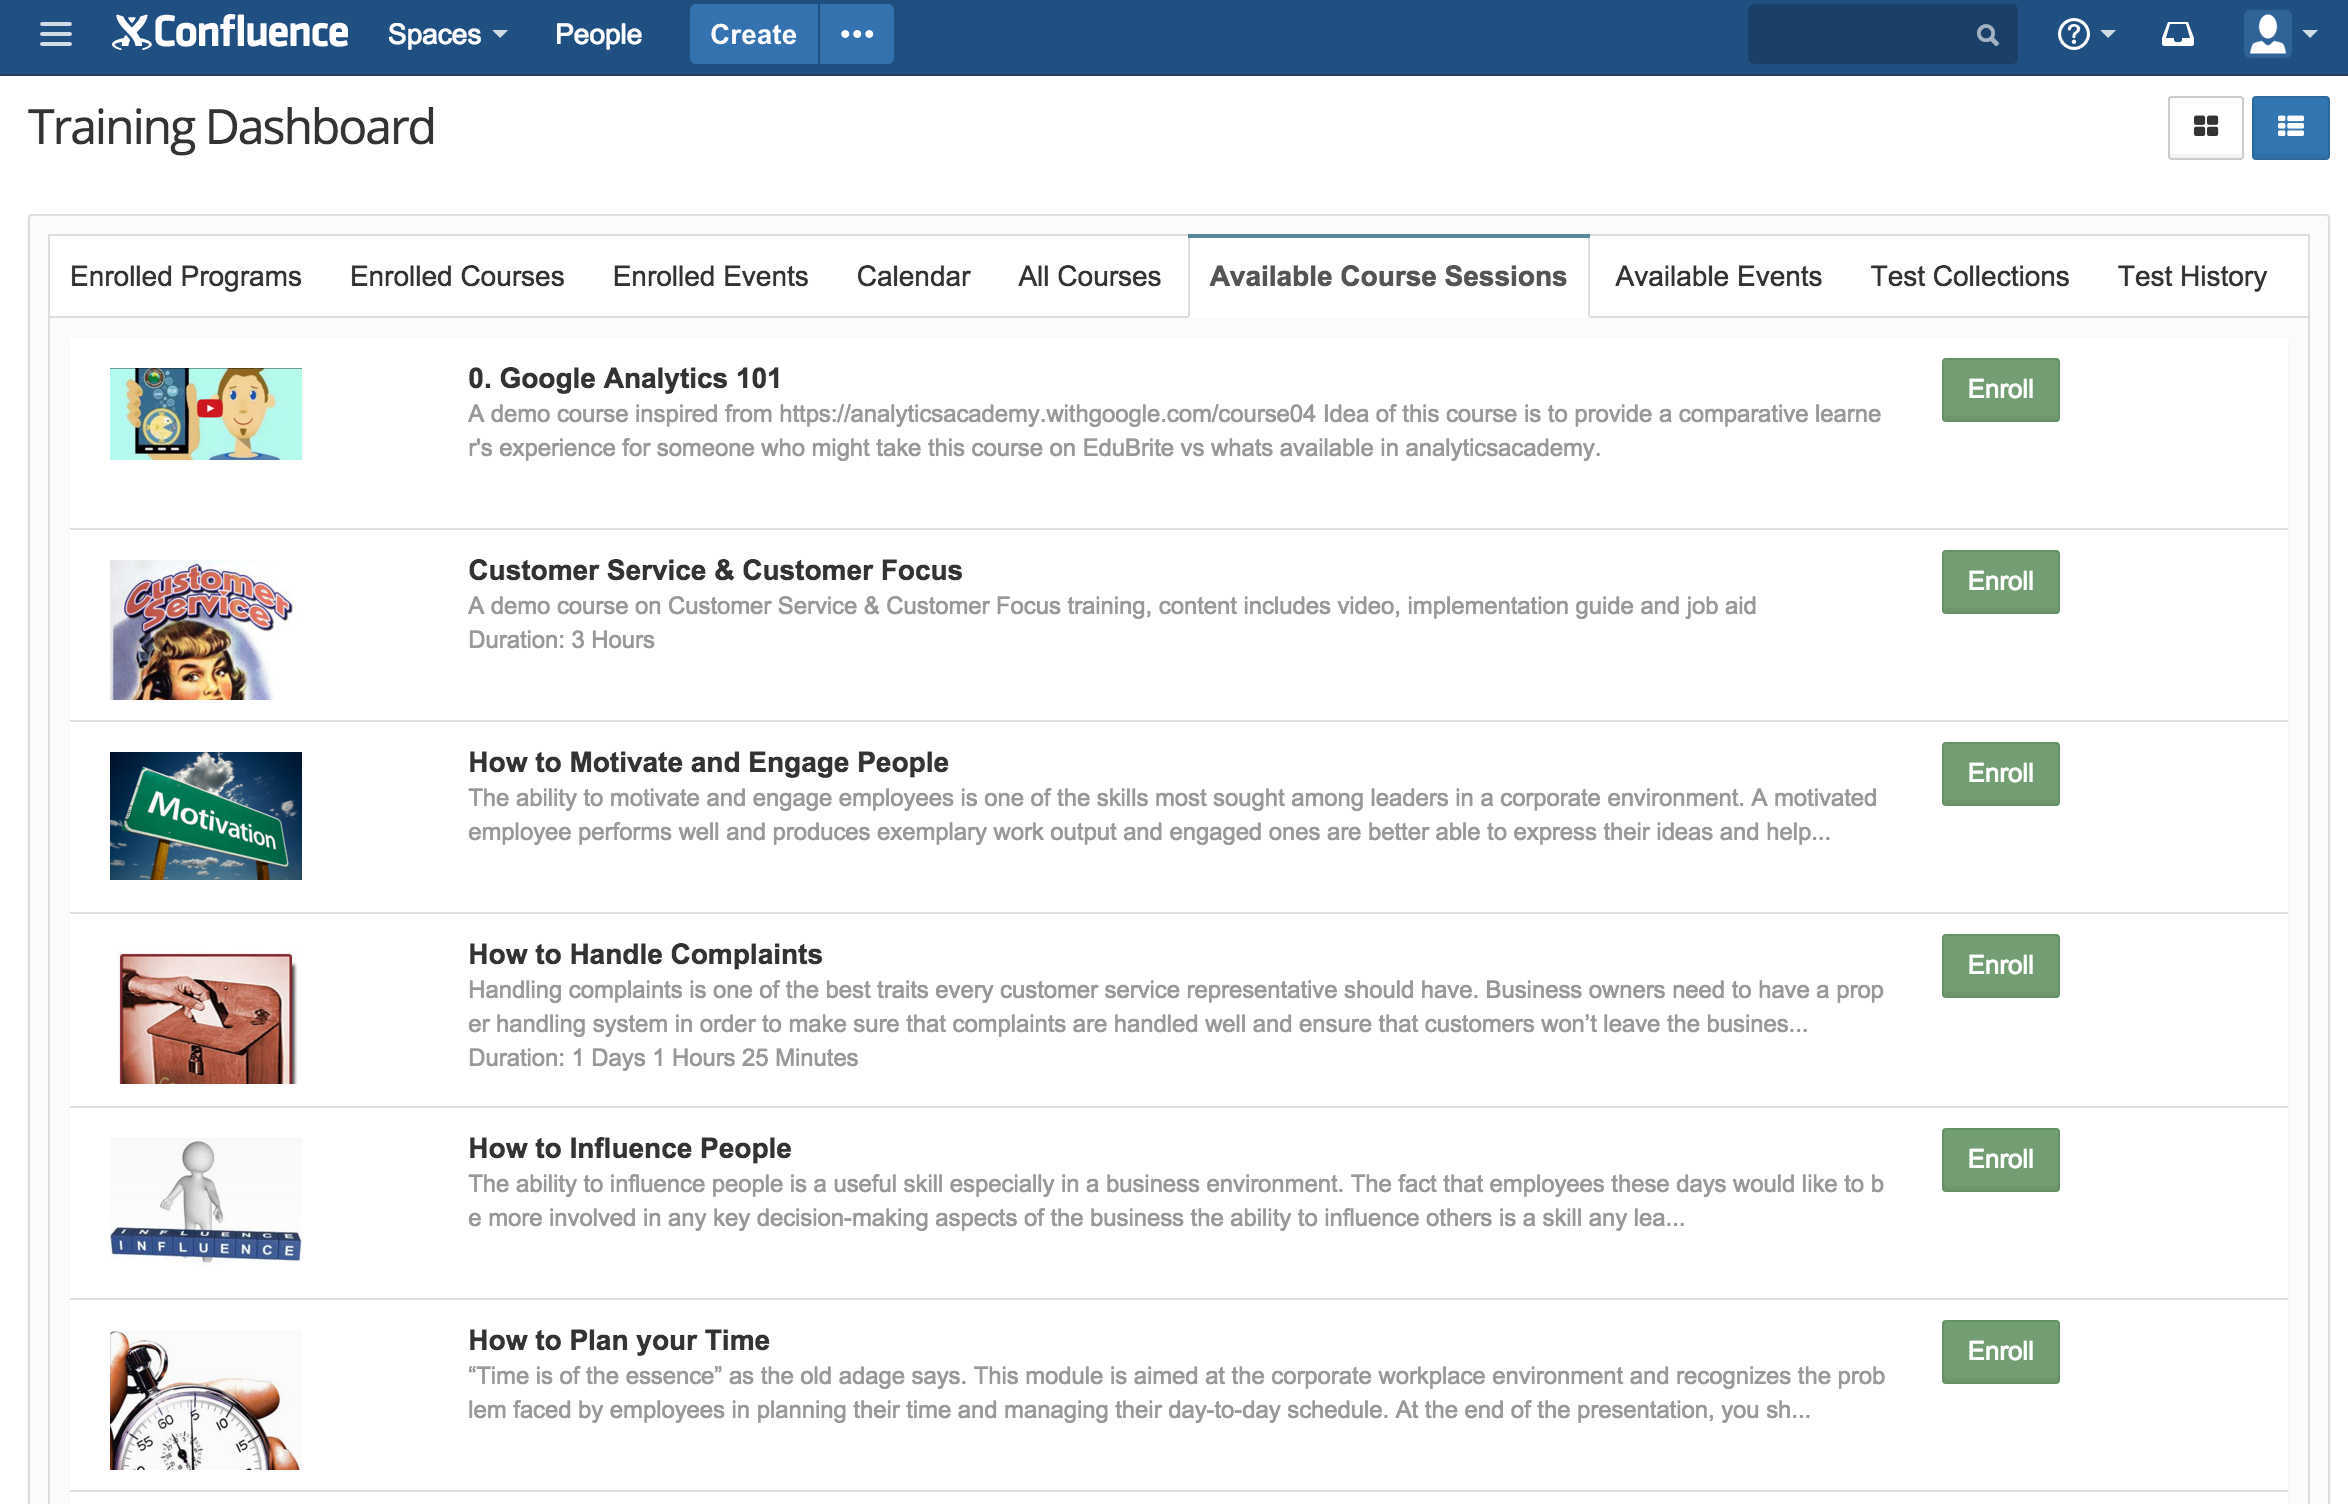The width and height of the screenshot is (2348, 1504).
Task: Open the hamburger sidebar menu
Action: [56, 34]
